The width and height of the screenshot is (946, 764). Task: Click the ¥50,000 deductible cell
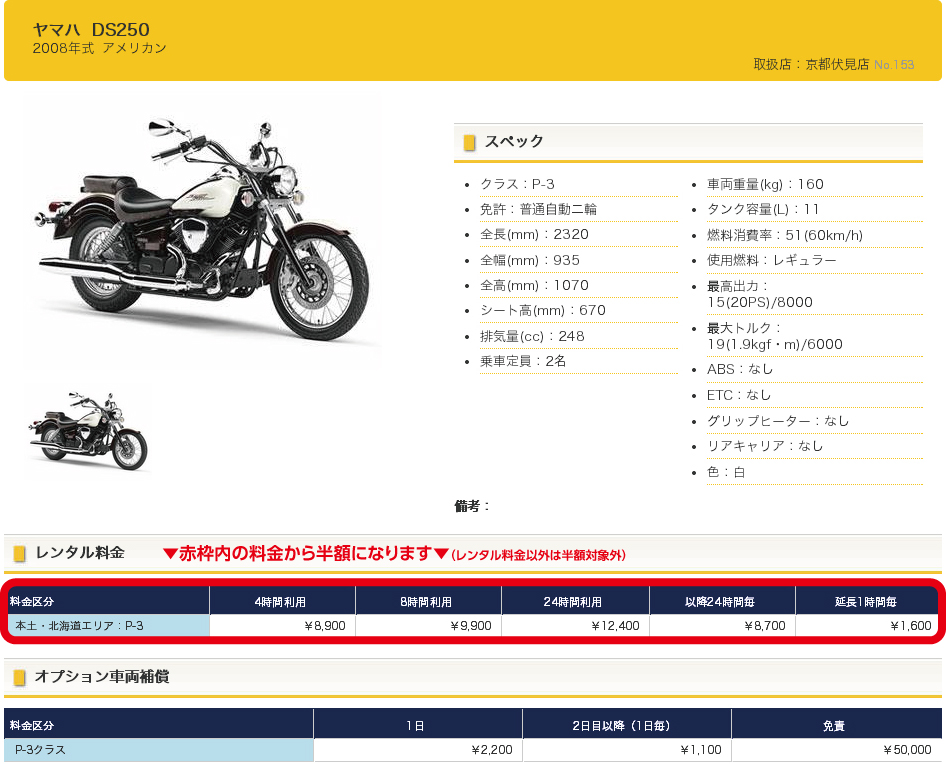tap(836, 750)
